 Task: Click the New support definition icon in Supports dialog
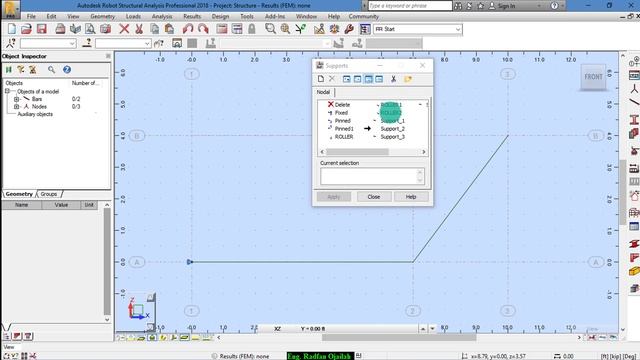[321, 79]
